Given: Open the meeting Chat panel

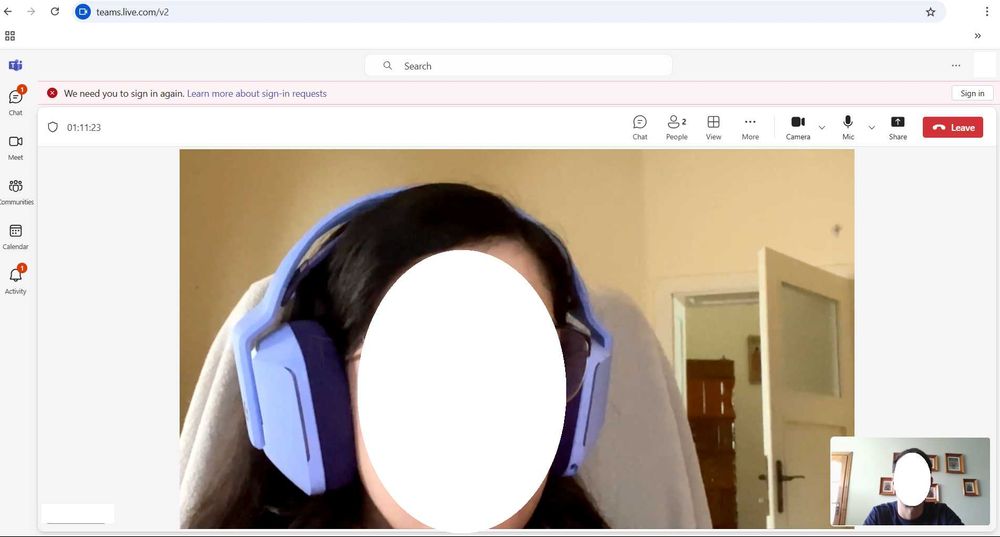Looking at the screenshot, I should [x=640, y=127].
